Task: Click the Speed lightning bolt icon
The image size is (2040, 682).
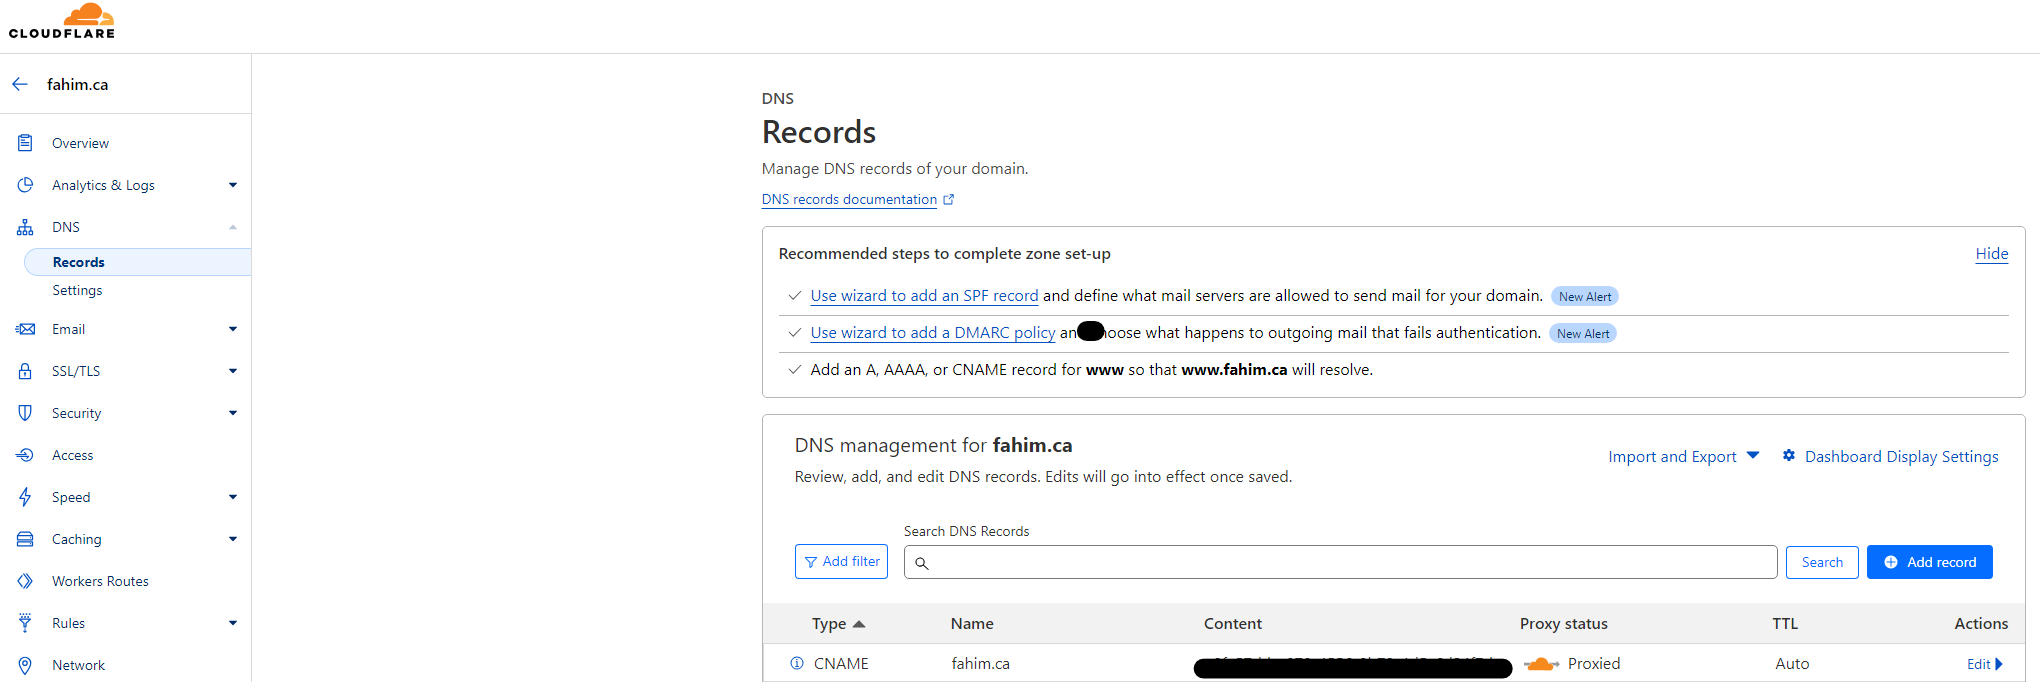Action: click(25, 497)
